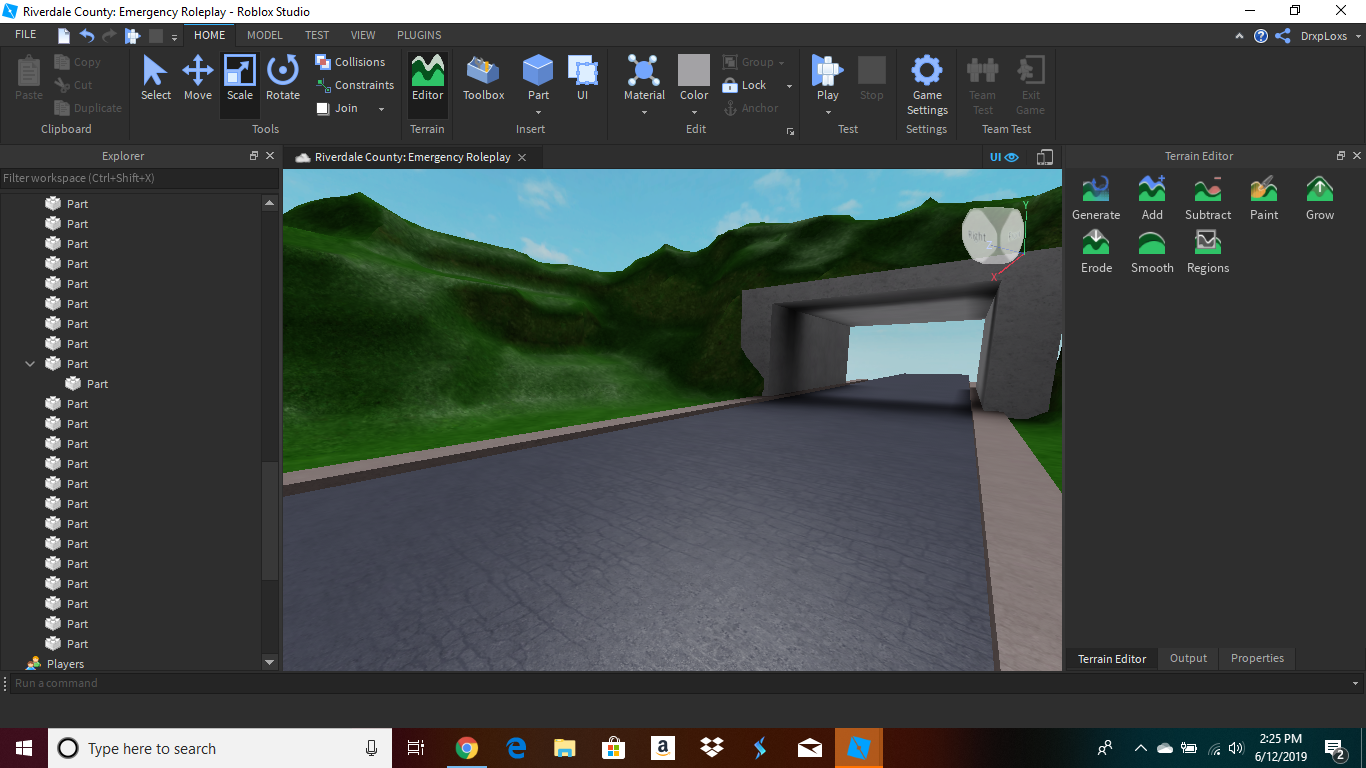Open the device emulator icon
Image resolution: width=1366 pixels, height=768 pixels.
pyautogui.click(x=1045, y=157)
